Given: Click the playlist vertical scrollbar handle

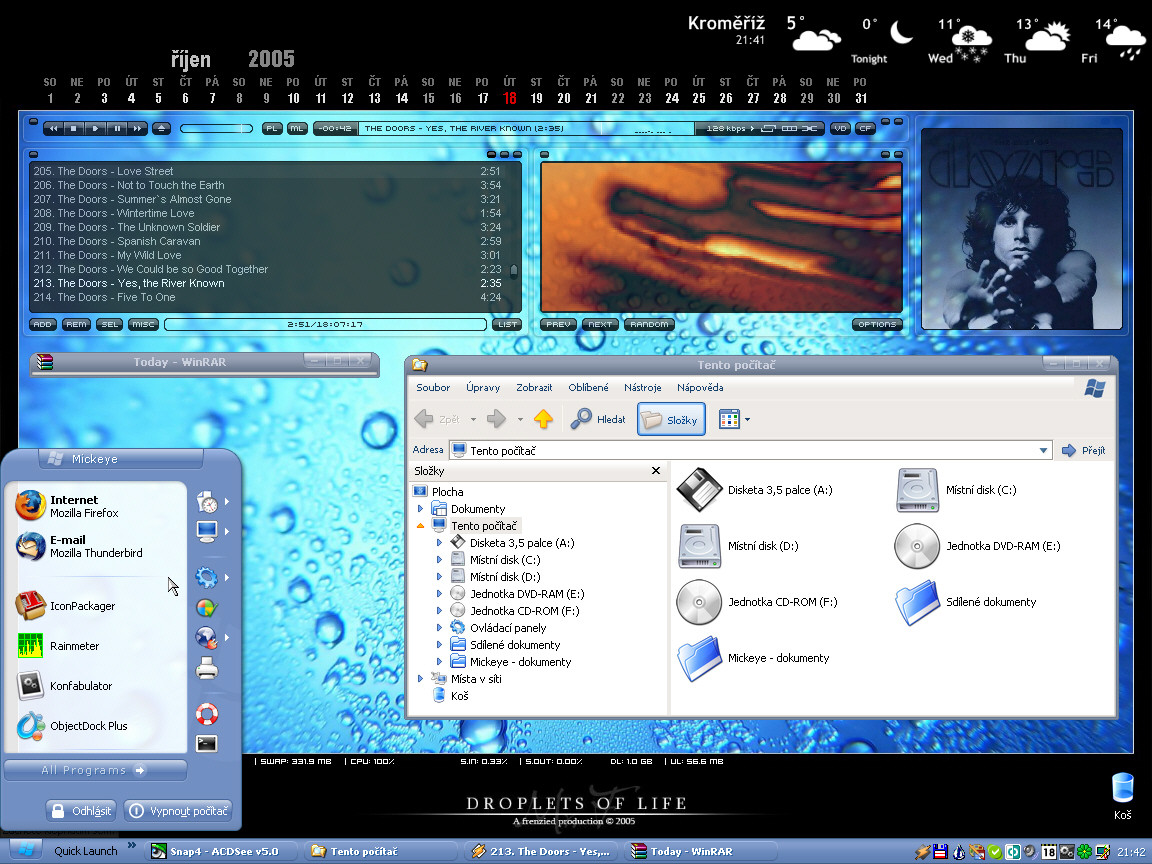Looking at the screenshot, I should (x=514, y=270).
